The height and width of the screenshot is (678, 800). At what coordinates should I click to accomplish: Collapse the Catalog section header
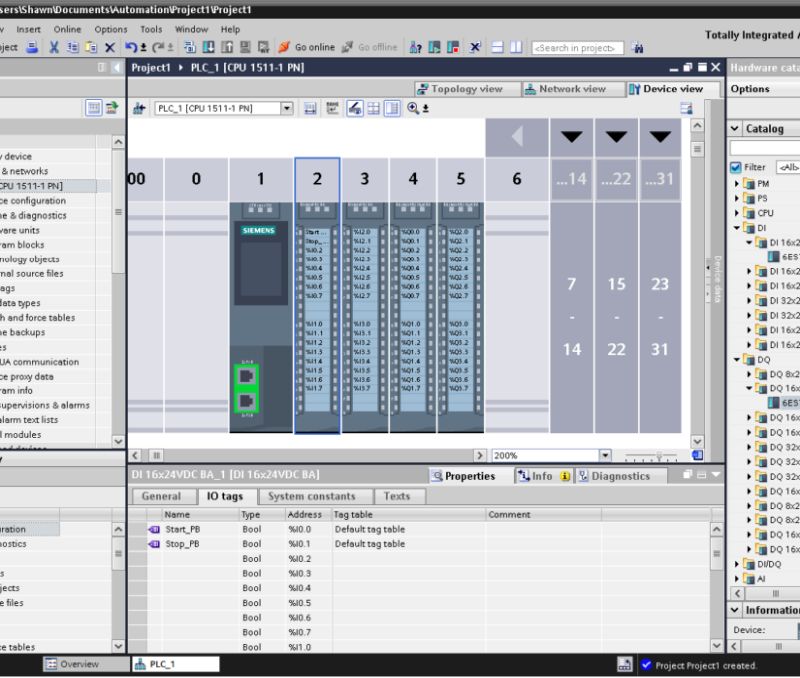tap(735, 129)
